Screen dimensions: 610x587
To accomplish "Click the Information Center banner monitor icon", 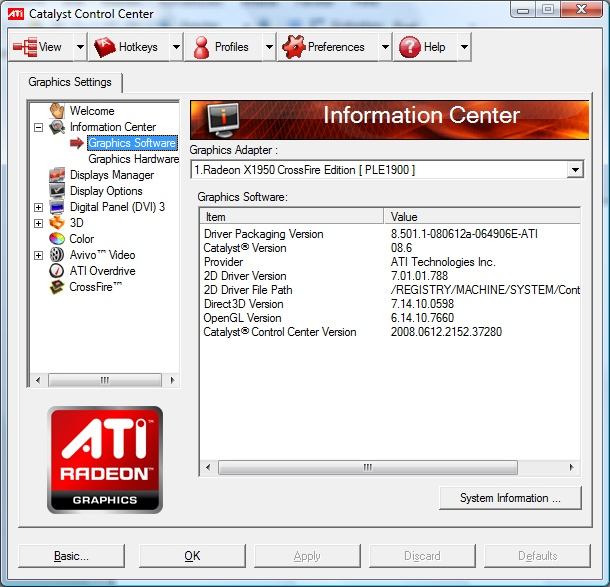I will (x=223, y=120).
